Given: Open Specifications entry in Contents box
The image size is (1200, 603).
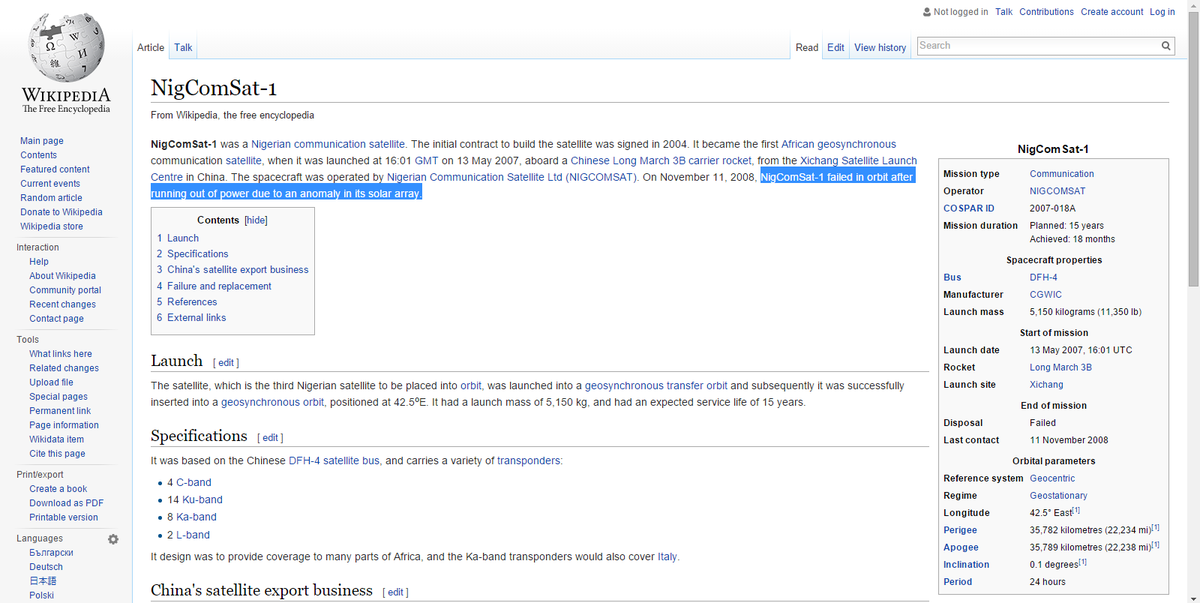Looking at the screenshot, I should [193, 254].
